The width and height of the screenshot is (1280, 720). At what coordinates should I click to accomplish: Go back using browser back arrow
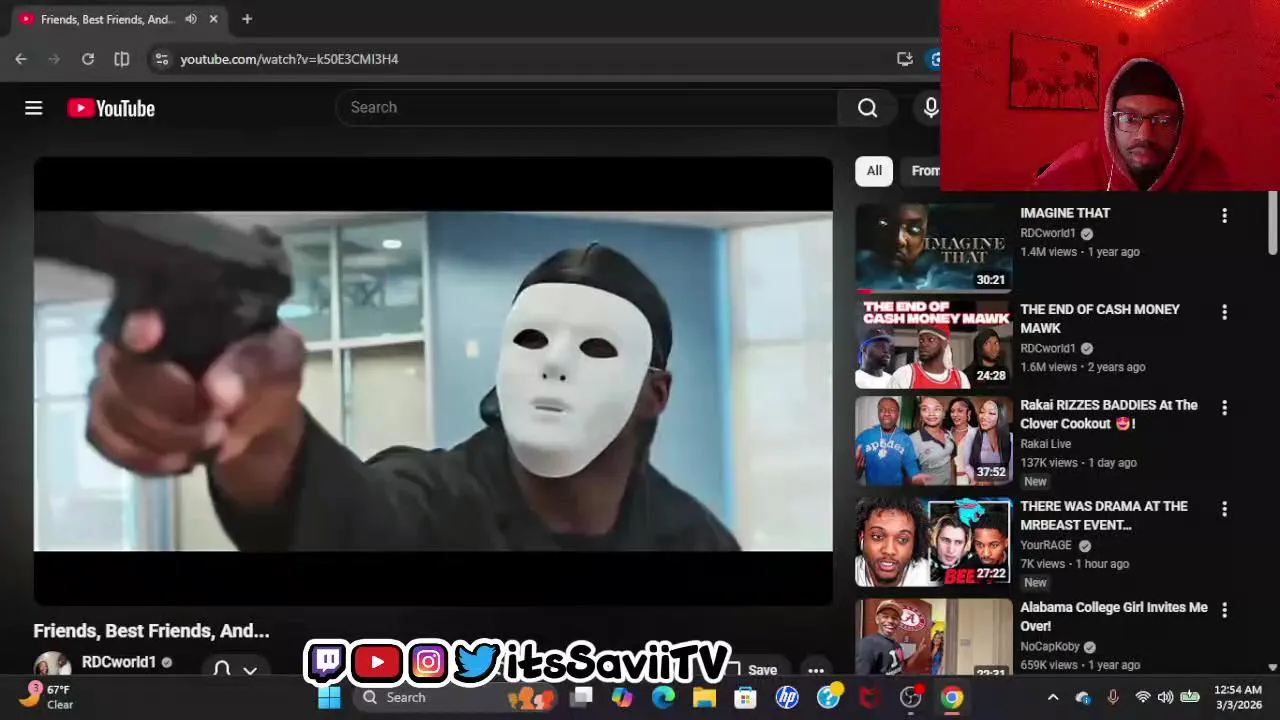[21, 59]
